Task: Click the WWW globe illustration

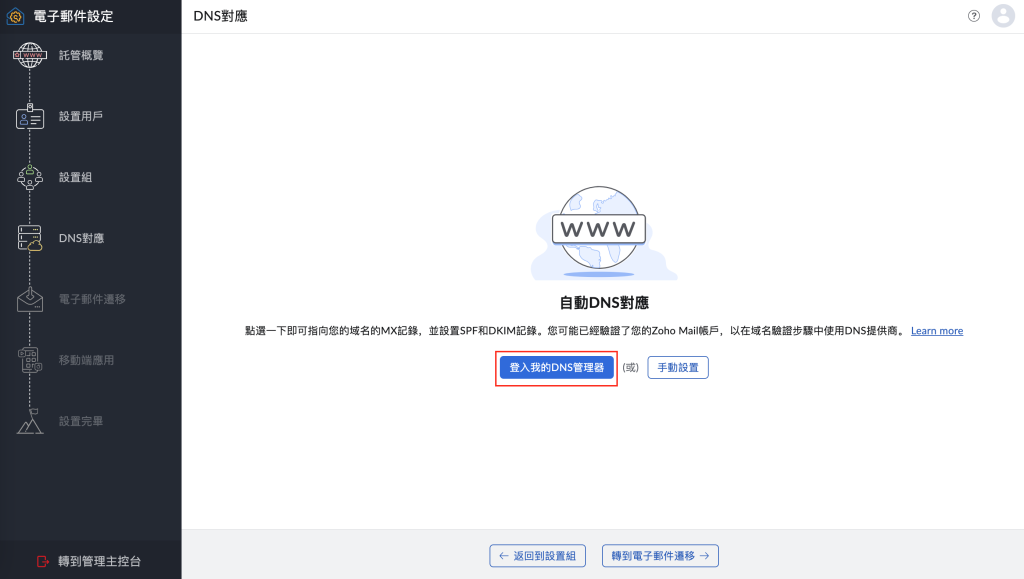Action: (x=604, y=233)
